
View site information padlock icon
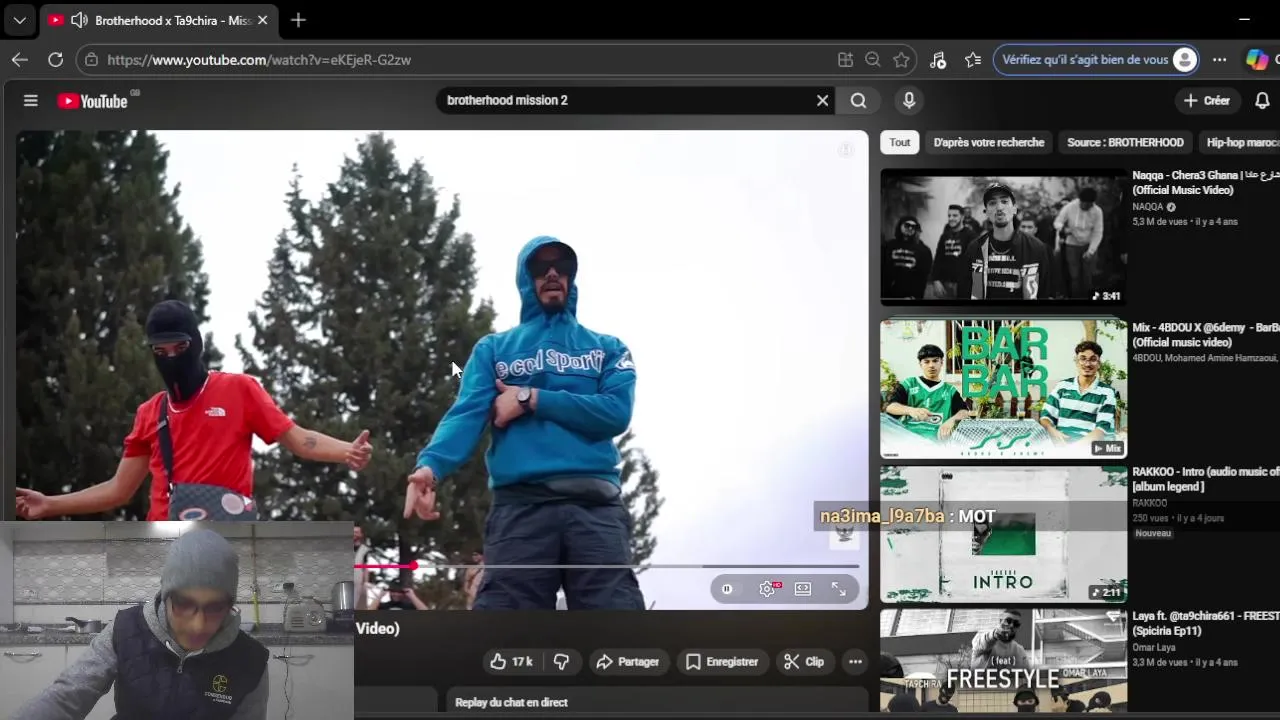pyautogui.click(x=92, y=60)
